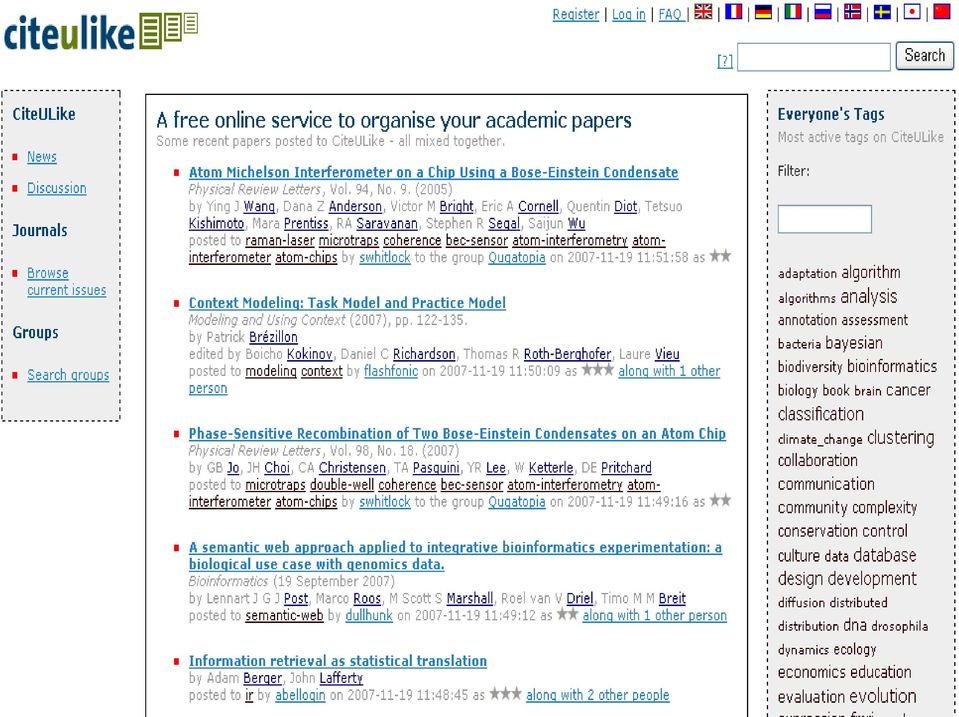Viewport: 959px width, 717px height.
Task: Open author Lafferty's link
Action: point(341,678)
